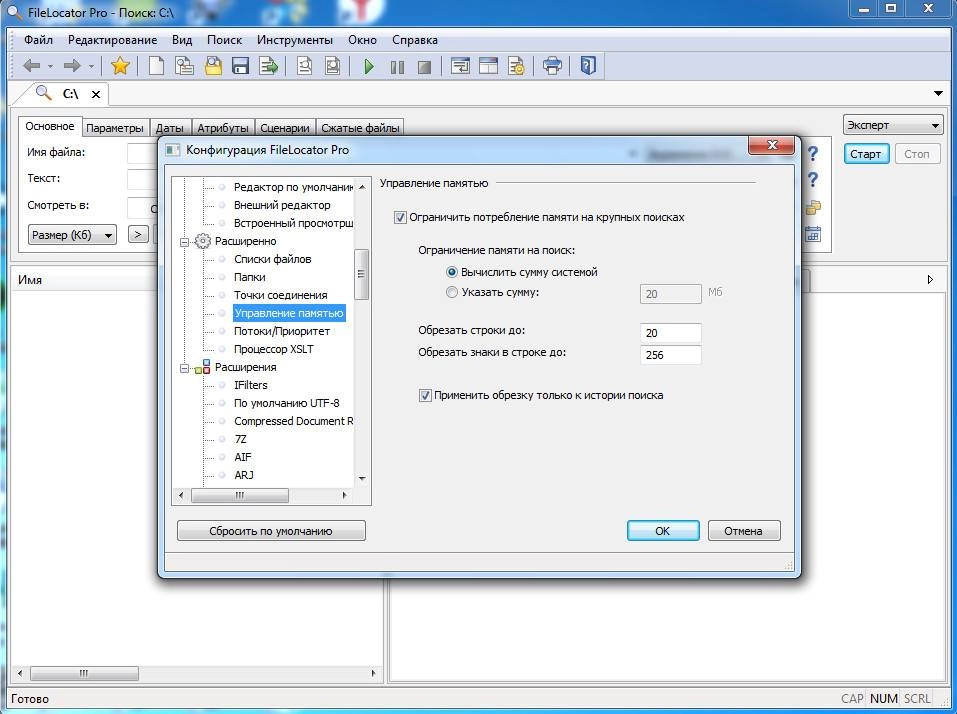Open the Окно menu
The width and height of the screenshot is (957, 714).
(x=362, y=40)
